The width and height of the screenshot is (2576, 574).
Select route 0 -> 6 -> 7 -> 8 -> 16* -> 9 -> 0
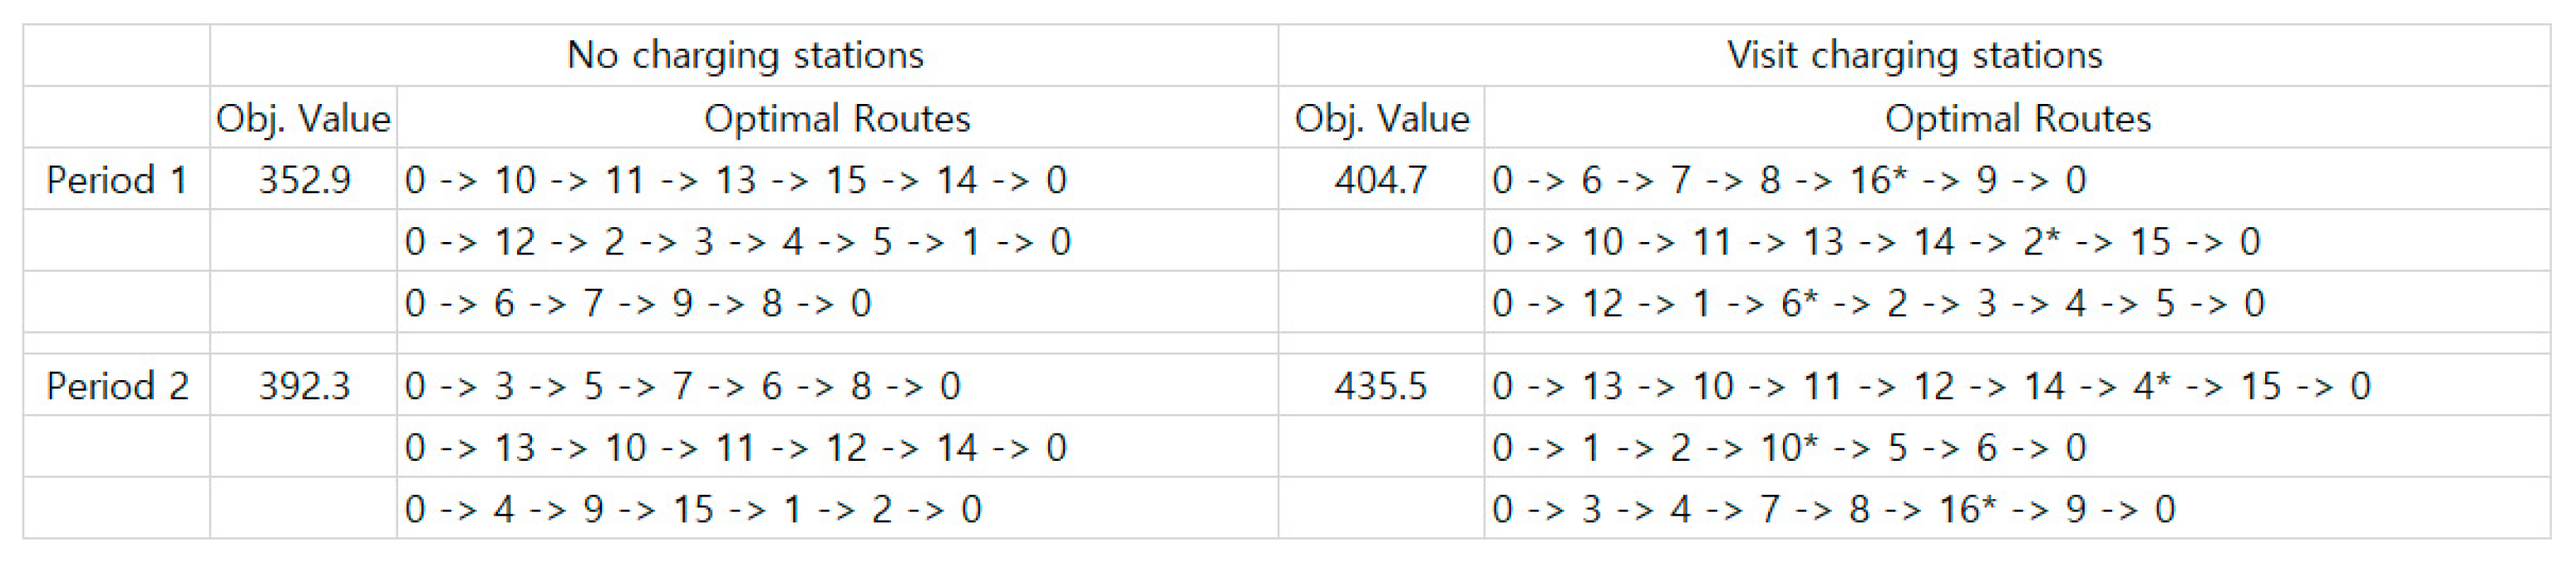point(1788,180)
